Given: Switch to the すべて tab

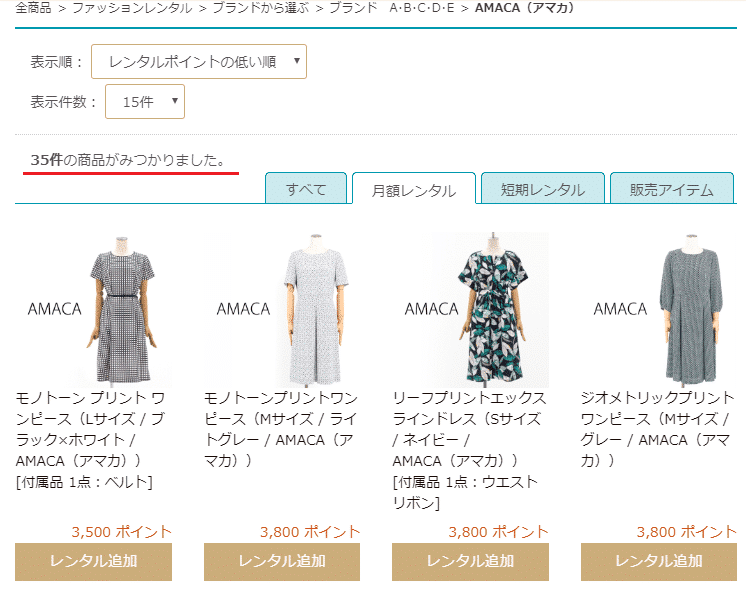Looking at the screenshot, I should tap(306, 189).
